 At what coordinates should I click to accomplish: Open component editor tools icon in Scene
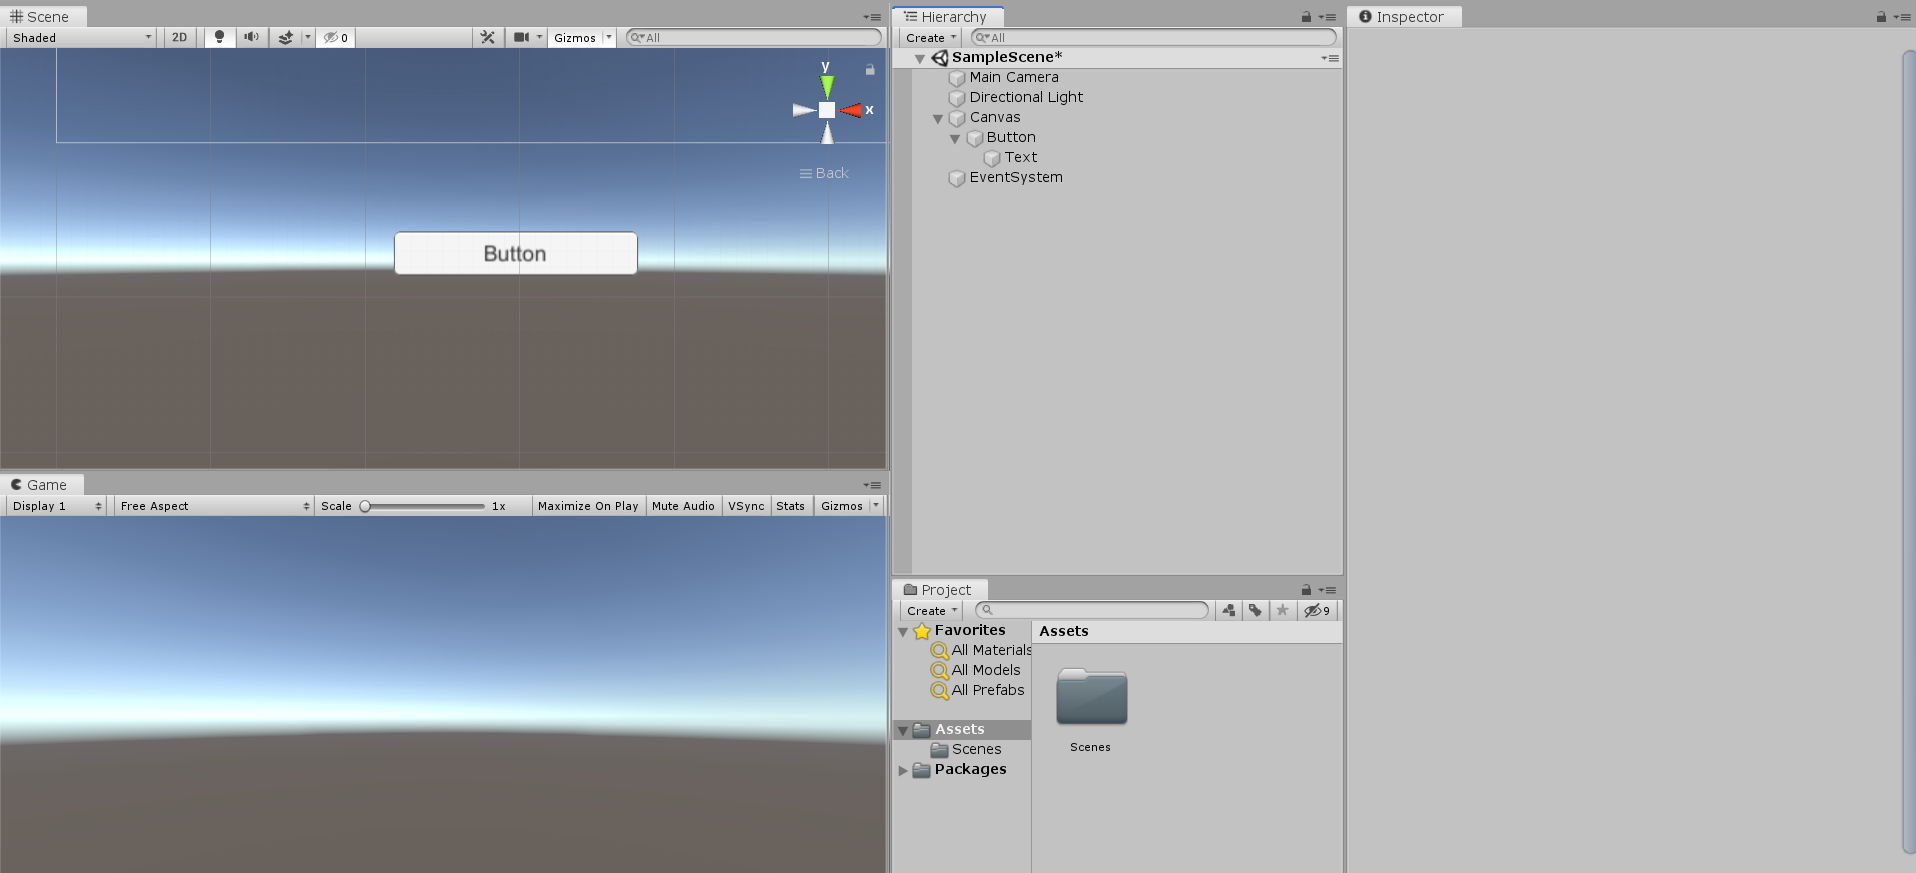coord(488,37)
